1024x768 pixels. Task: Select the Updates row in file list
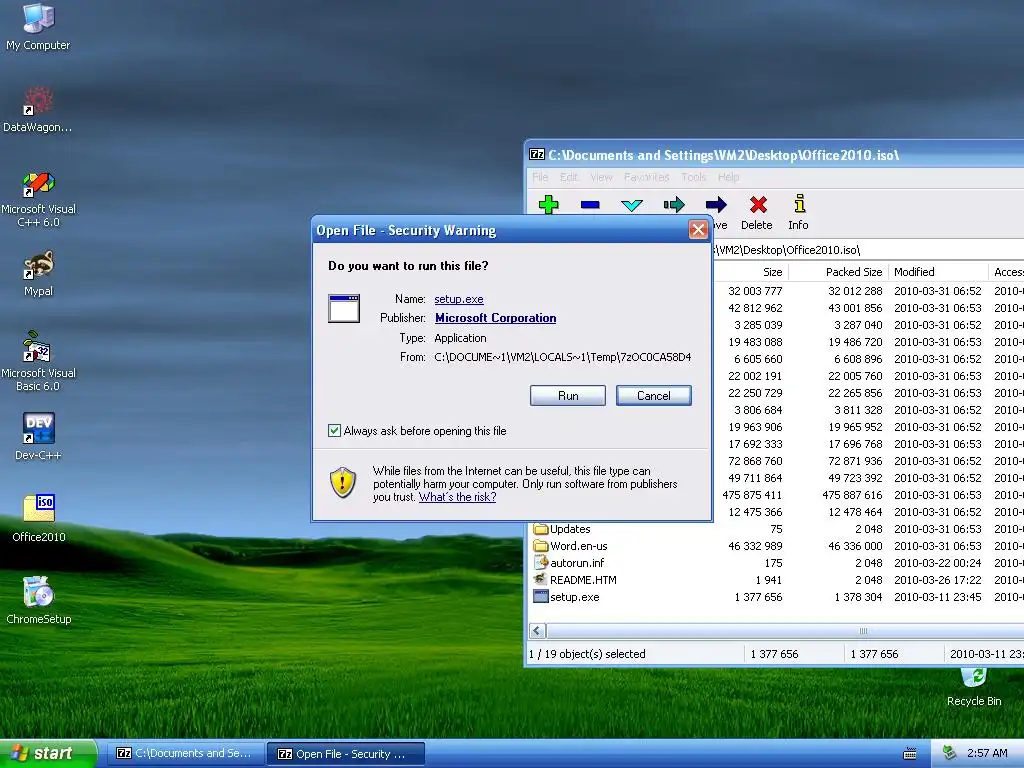click(777, 529)
